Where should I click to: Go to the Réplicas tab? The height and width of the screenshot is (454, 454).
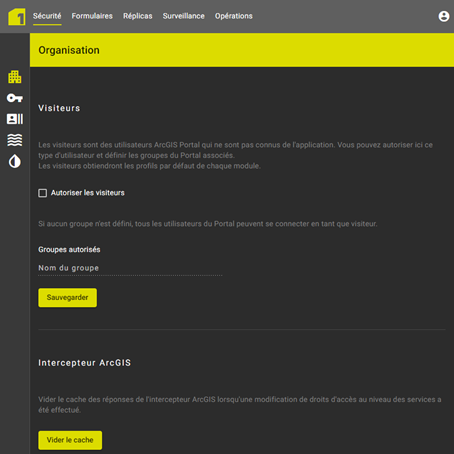tap(138, 16)
